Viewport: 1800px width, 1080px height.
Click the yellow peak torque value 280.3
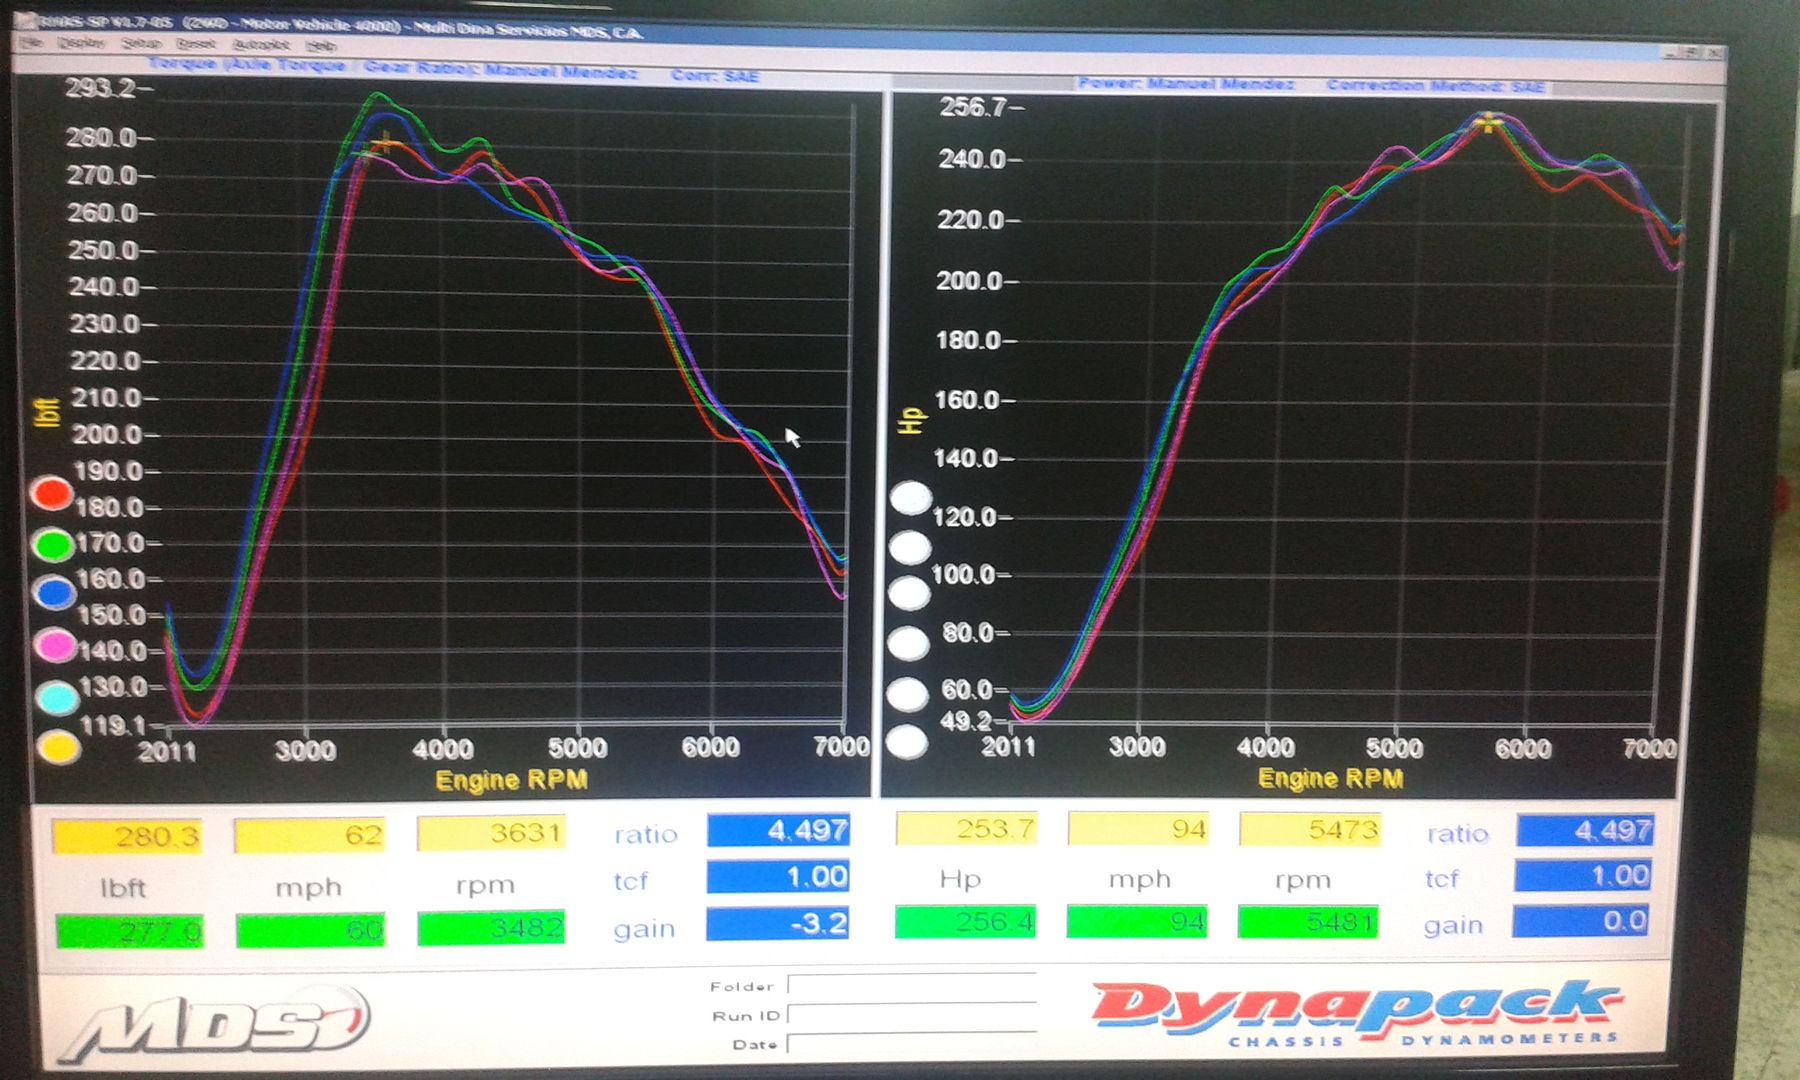click(127, 836)
